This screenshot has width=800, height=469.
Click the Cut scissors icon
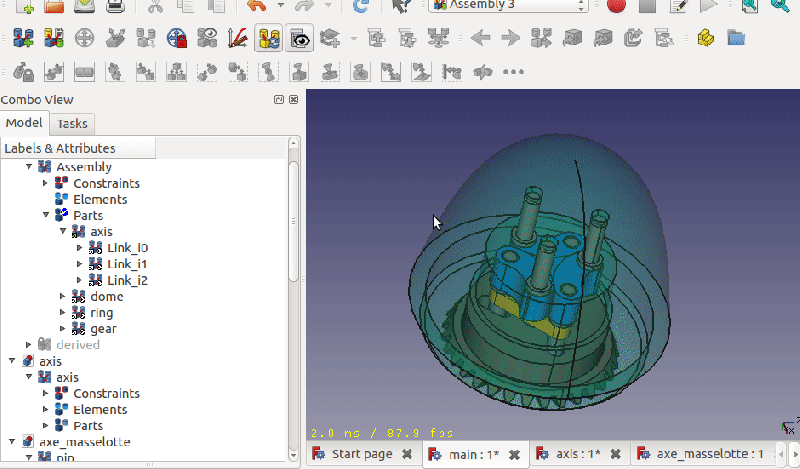tap(155, 6)
